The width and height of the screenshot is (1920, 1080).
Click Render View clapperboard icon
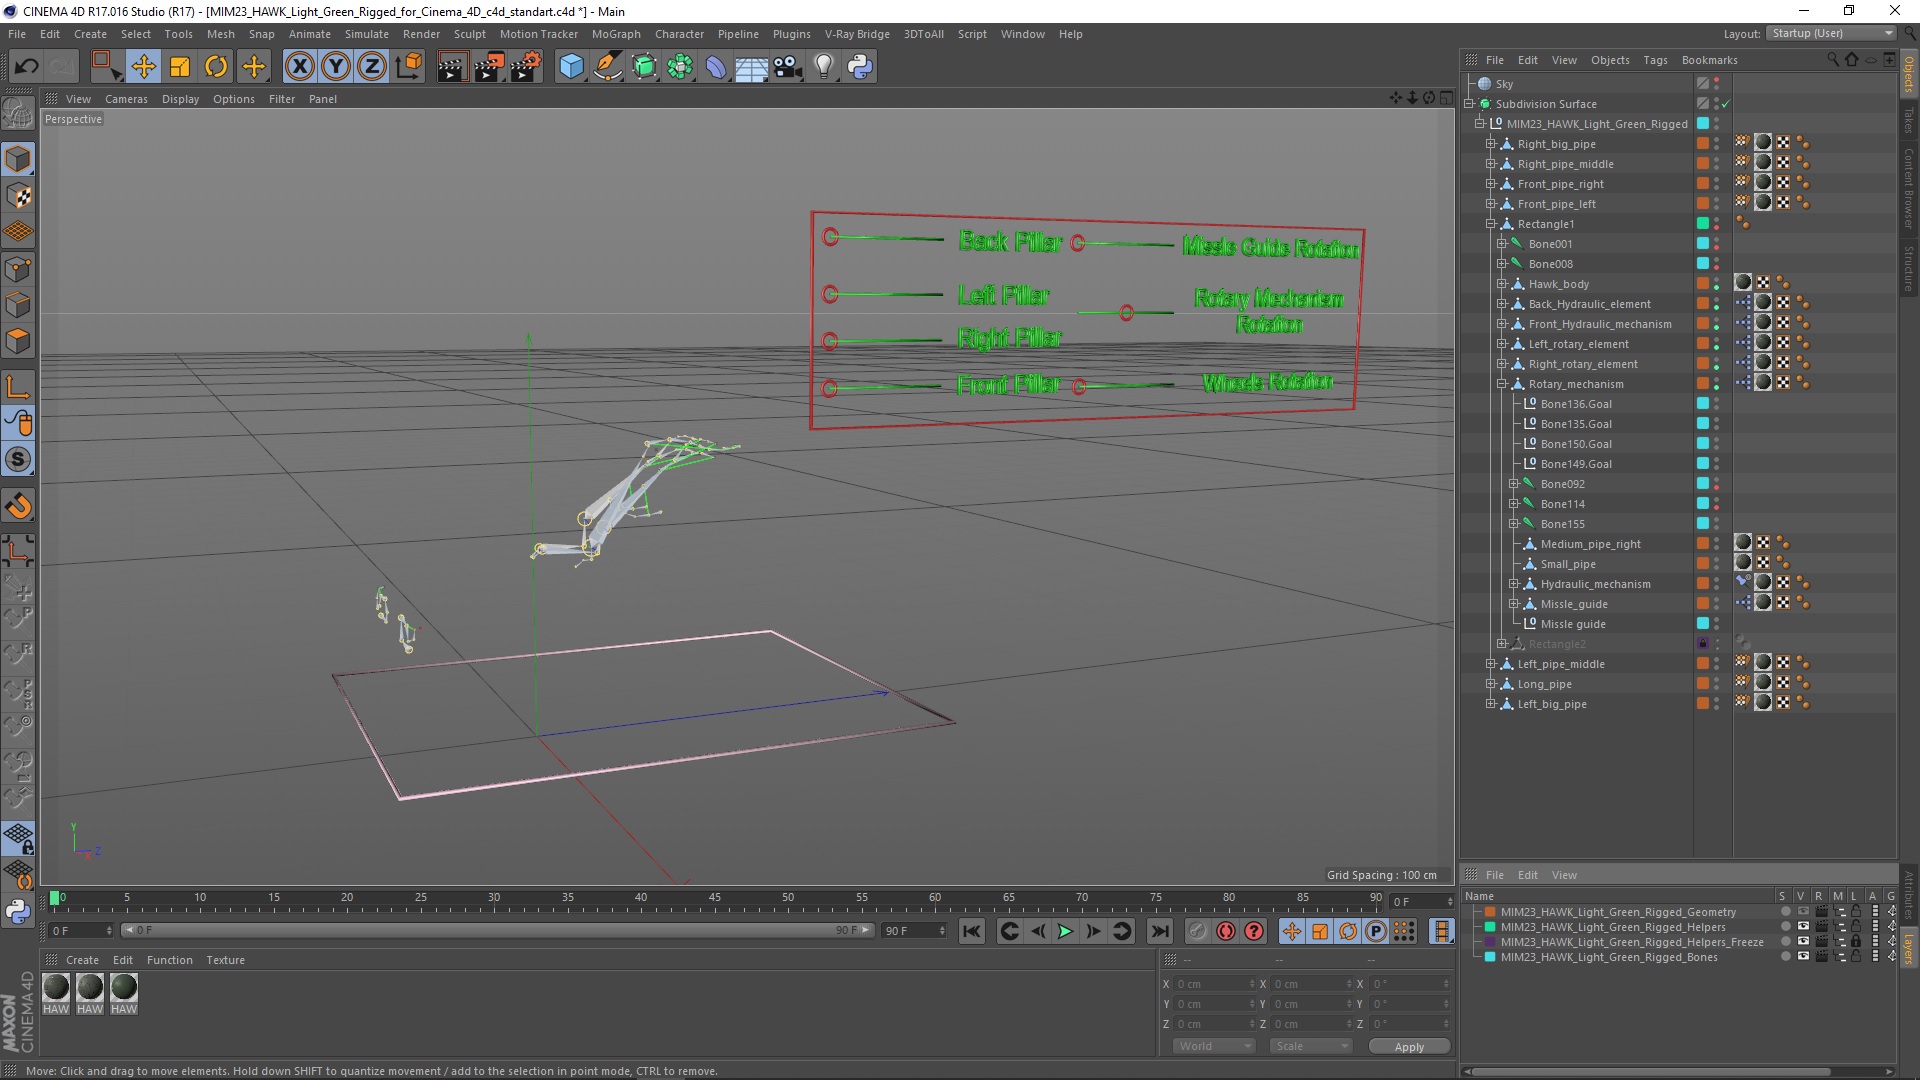pyautogui.click(x=452, y=67)
